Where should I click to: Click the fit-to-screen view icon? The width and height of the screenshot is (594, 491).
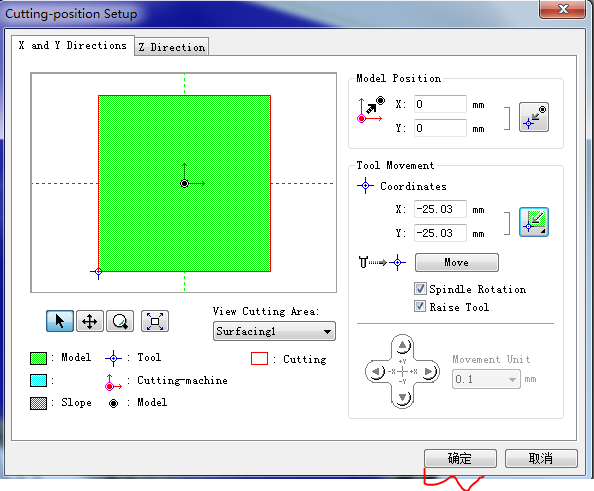tap(155, 321)
